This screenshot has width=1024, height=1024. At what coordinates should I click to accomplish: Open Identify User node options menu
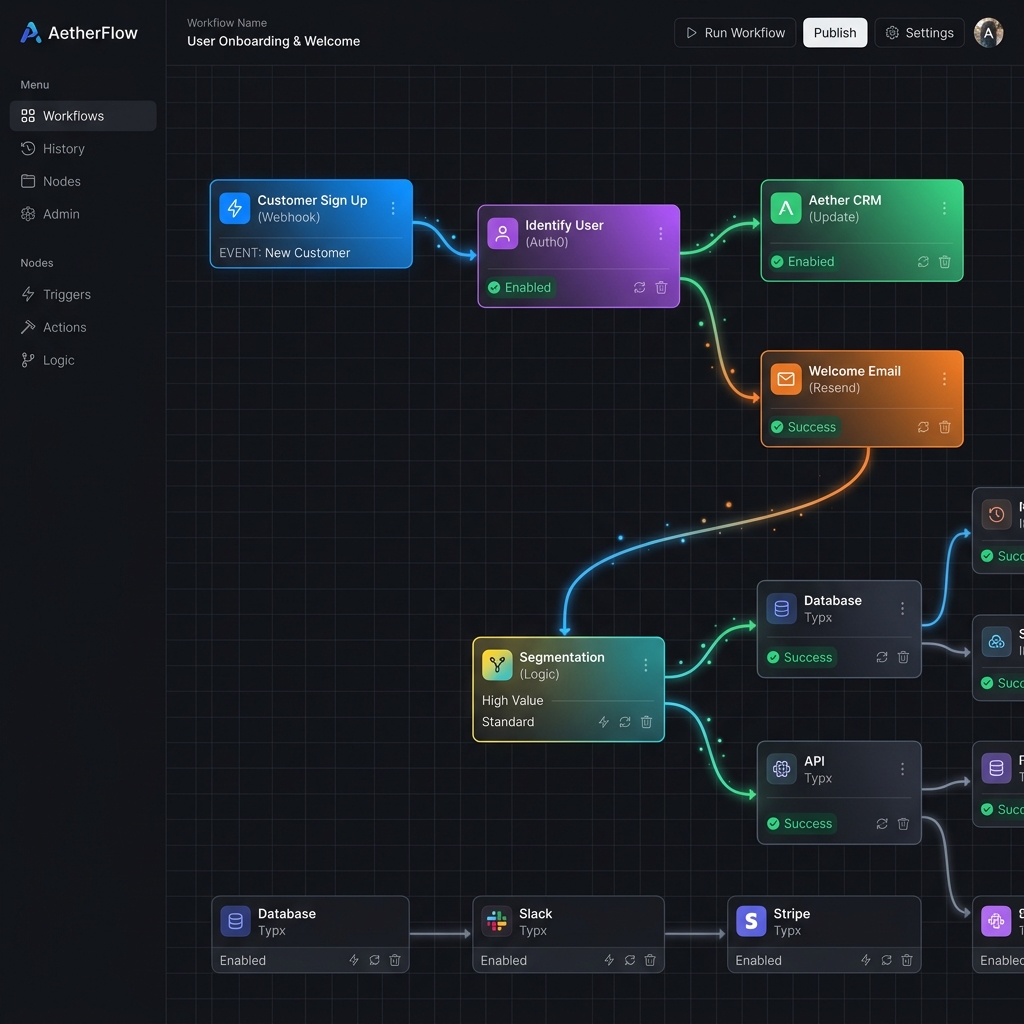pos(660,233)
